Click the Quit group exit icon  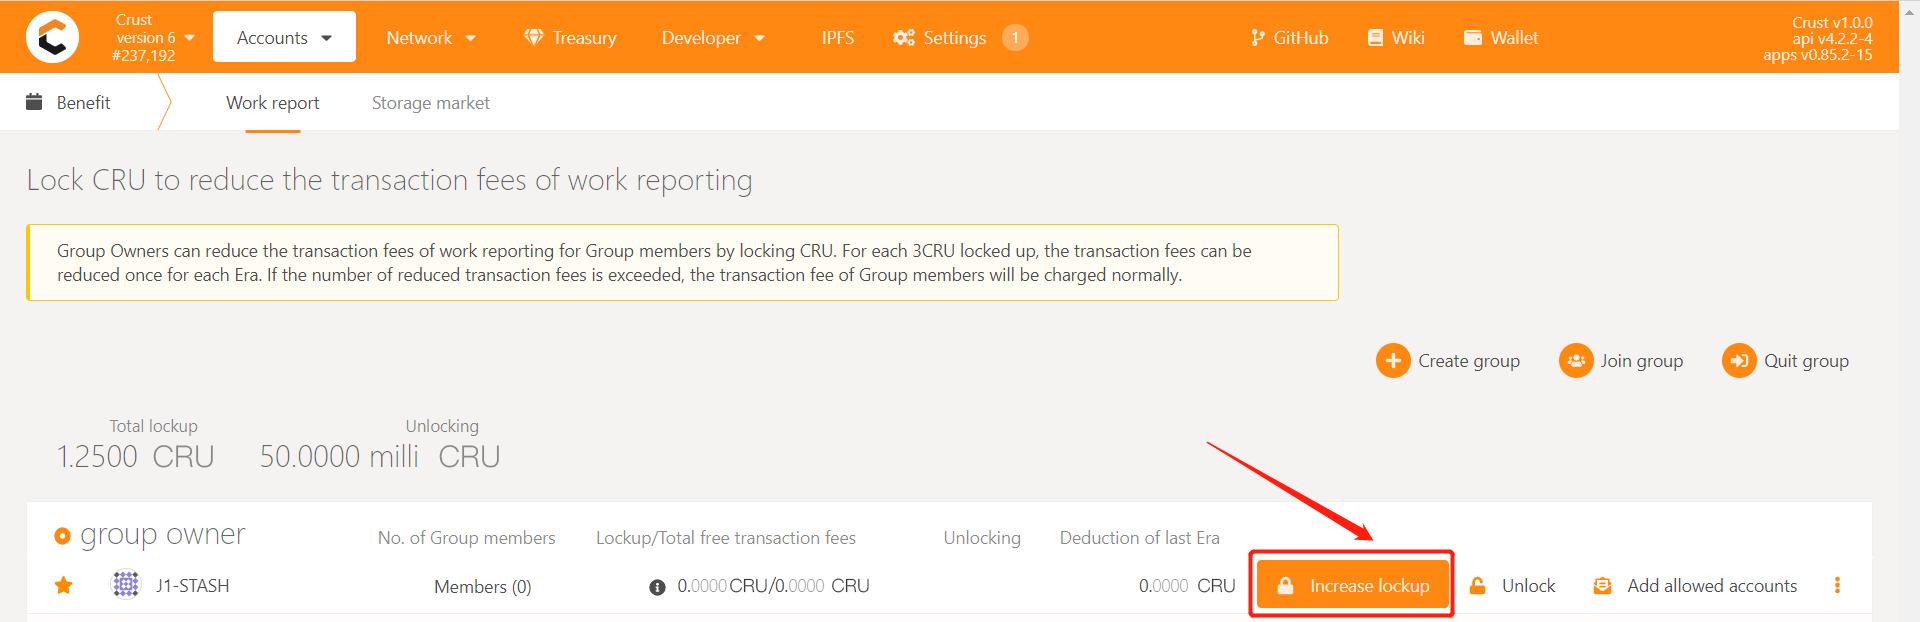click(1739, 361)
